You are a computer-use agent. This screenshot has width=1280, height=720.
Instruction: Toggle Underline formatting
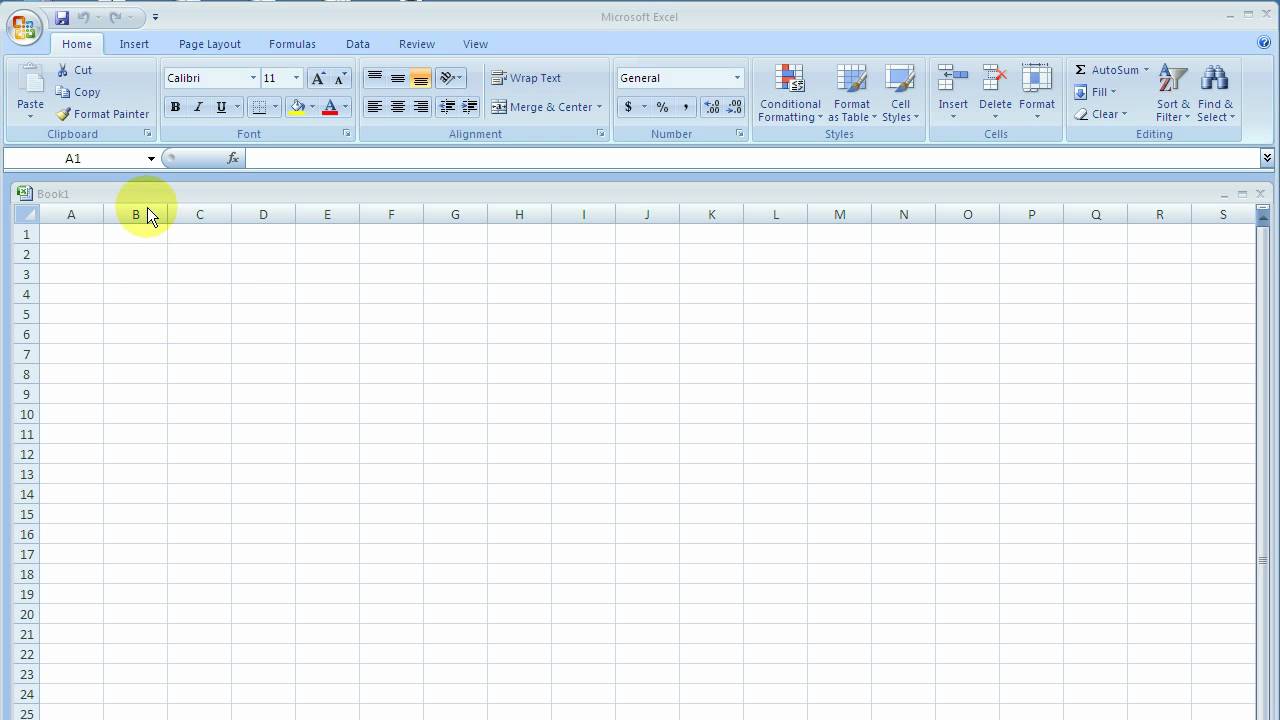221,107
